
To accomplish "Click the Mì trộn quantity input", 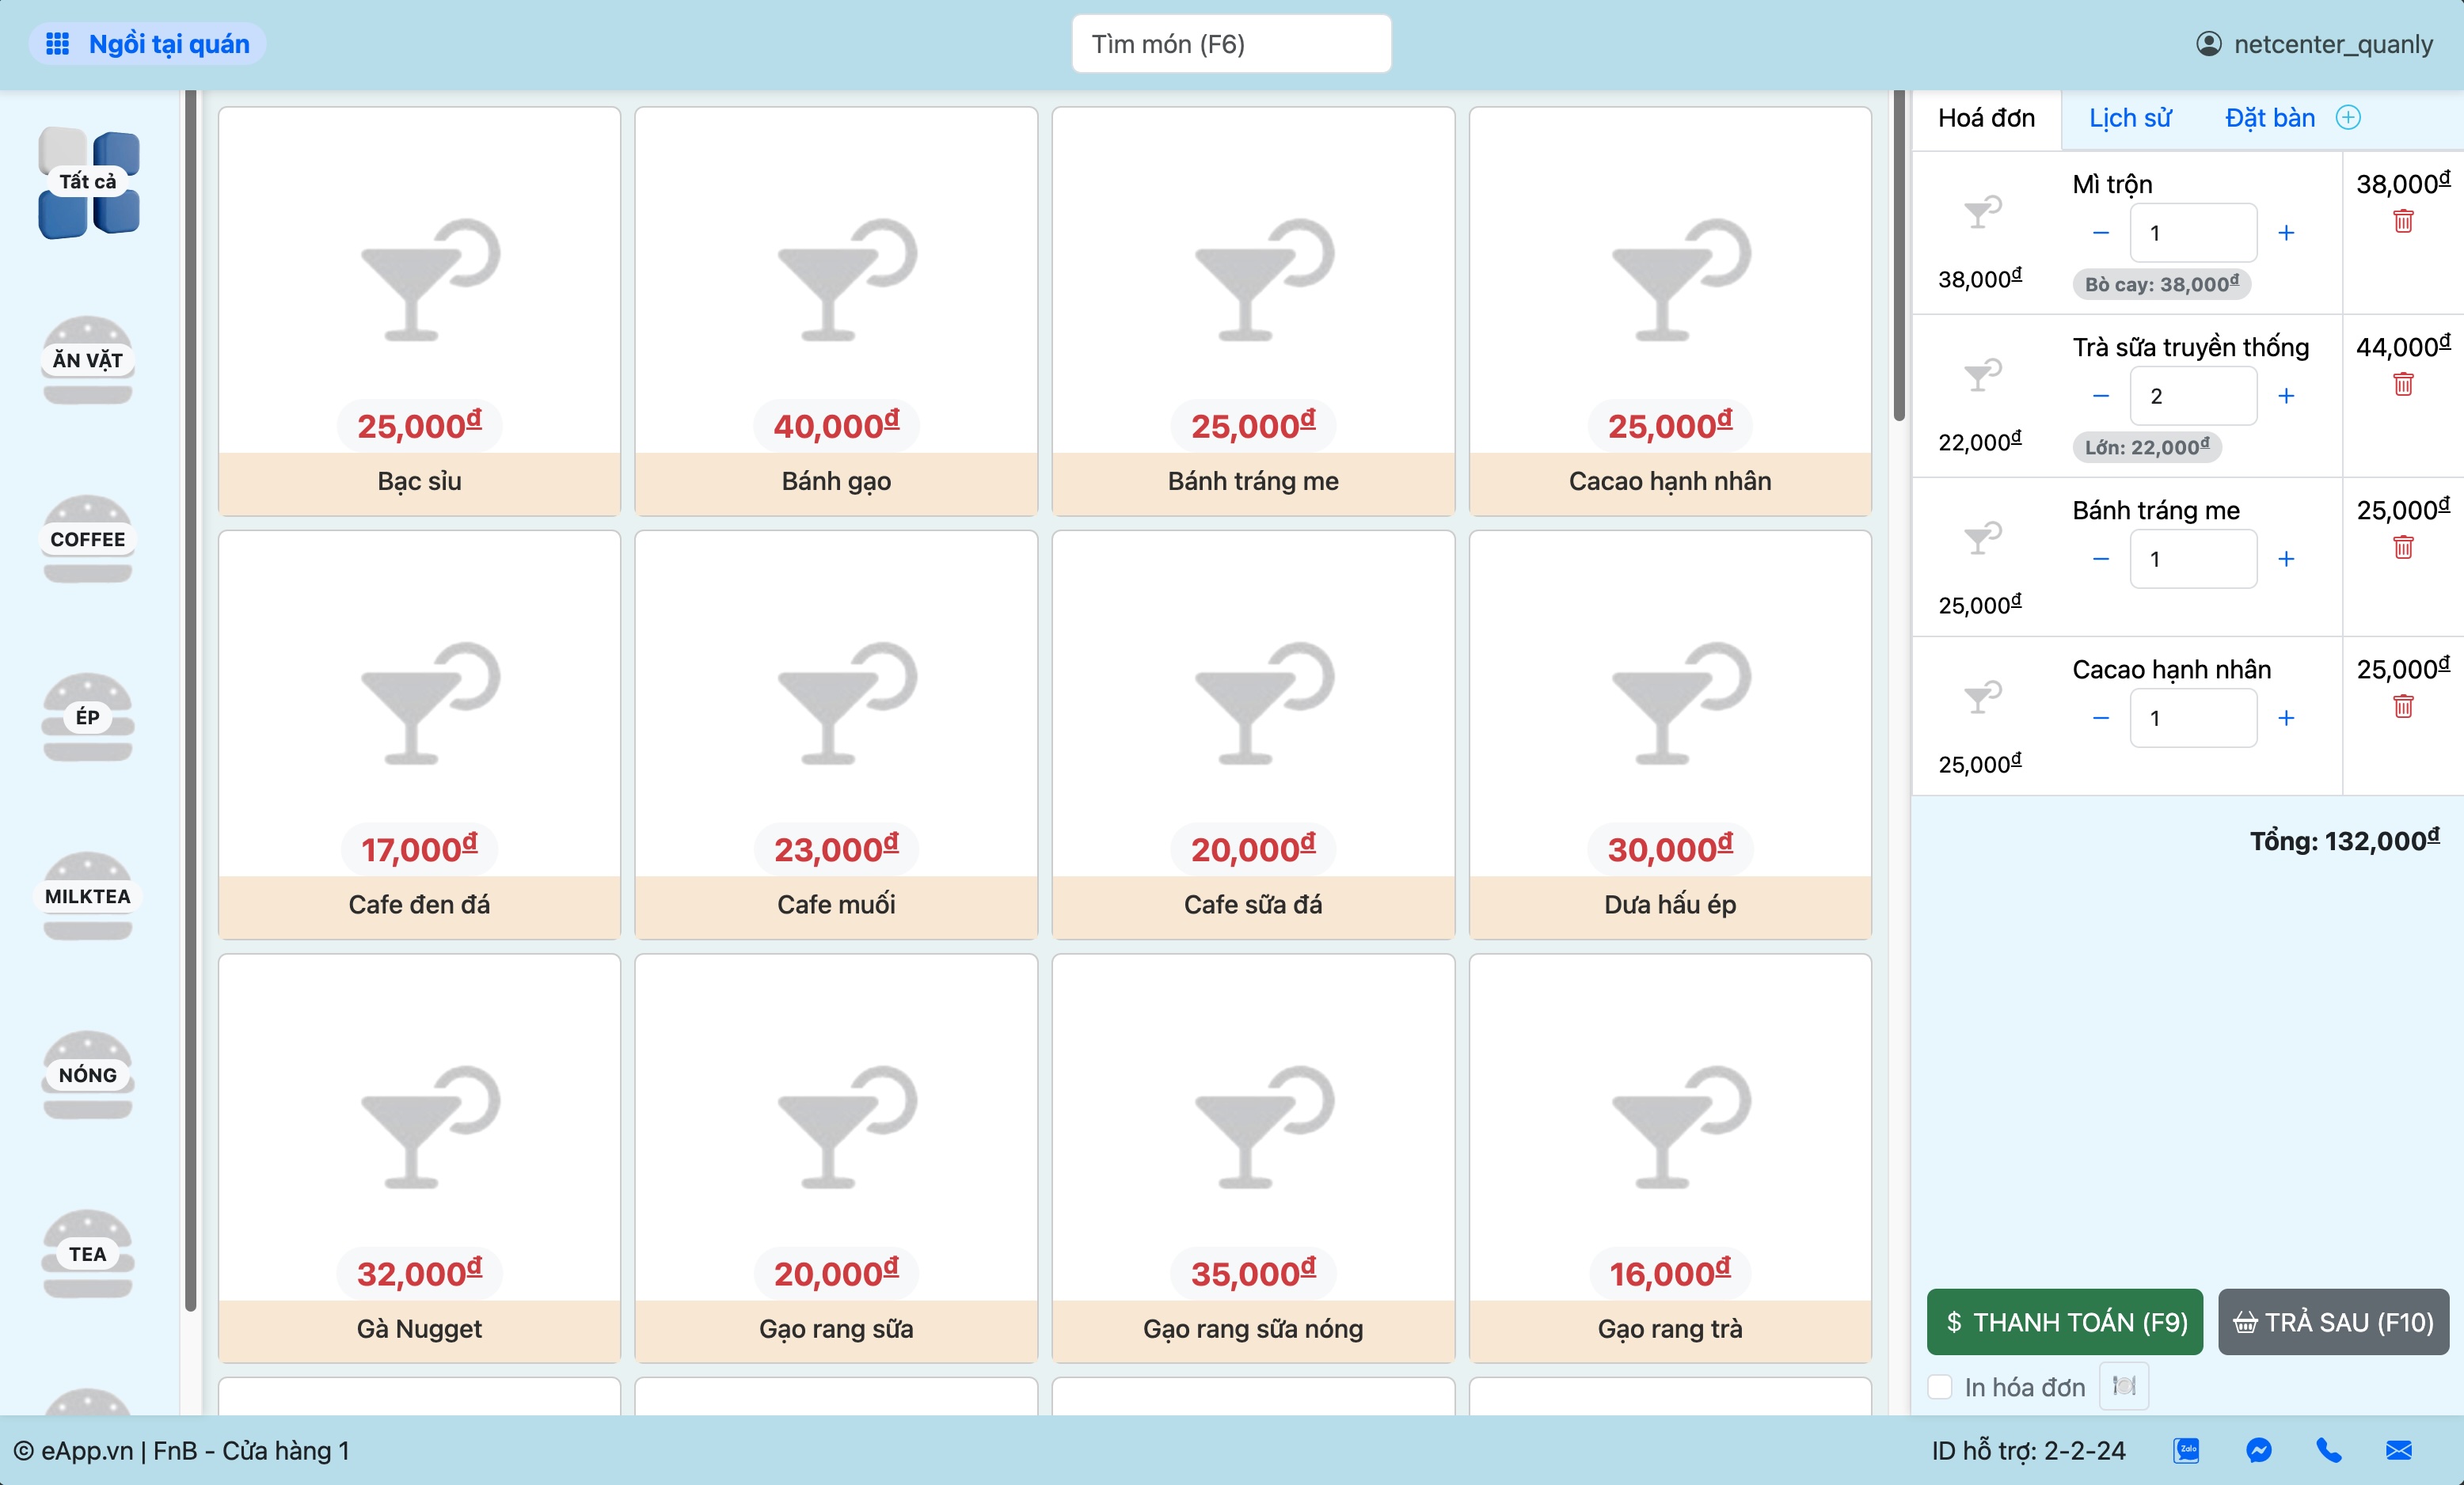I will click(x=2193, y=233).
